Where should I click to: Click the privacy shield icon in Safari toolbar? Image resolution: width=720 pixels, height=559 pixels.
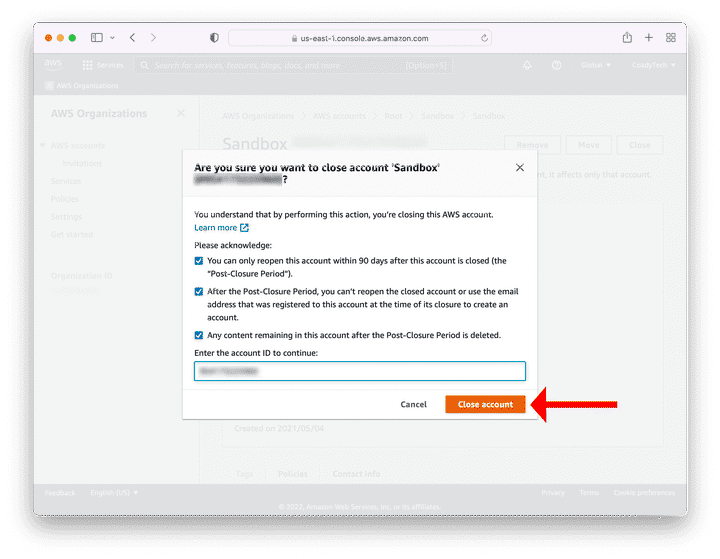[x=214, y=38]
